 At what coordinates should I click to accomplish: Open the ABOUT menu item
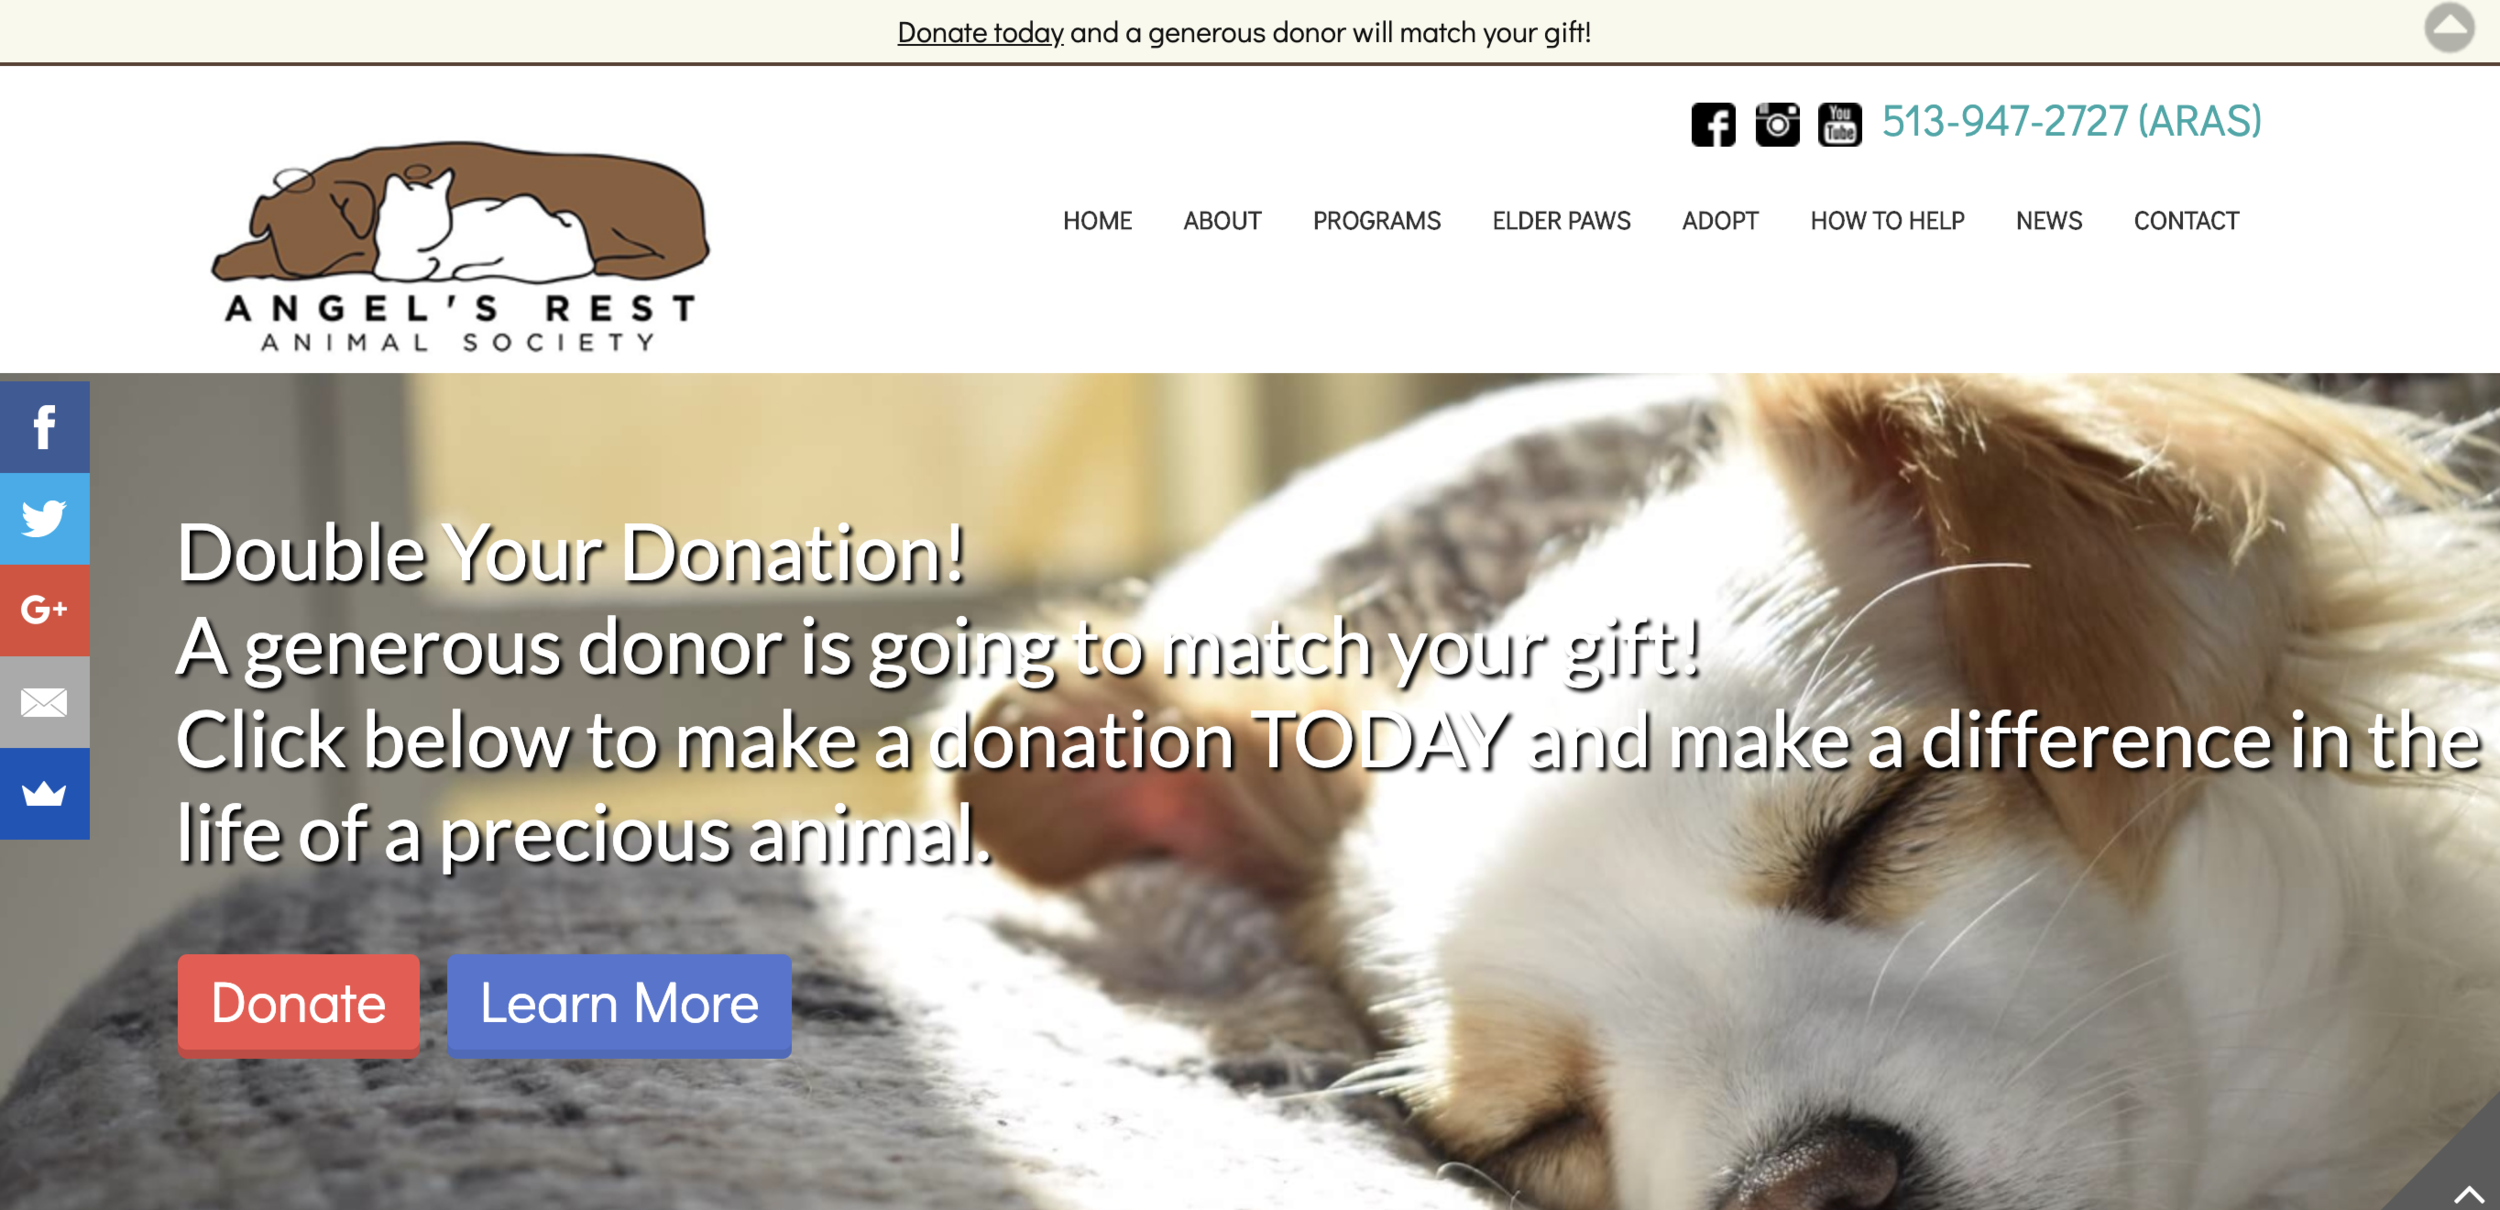click(1222, 221)
